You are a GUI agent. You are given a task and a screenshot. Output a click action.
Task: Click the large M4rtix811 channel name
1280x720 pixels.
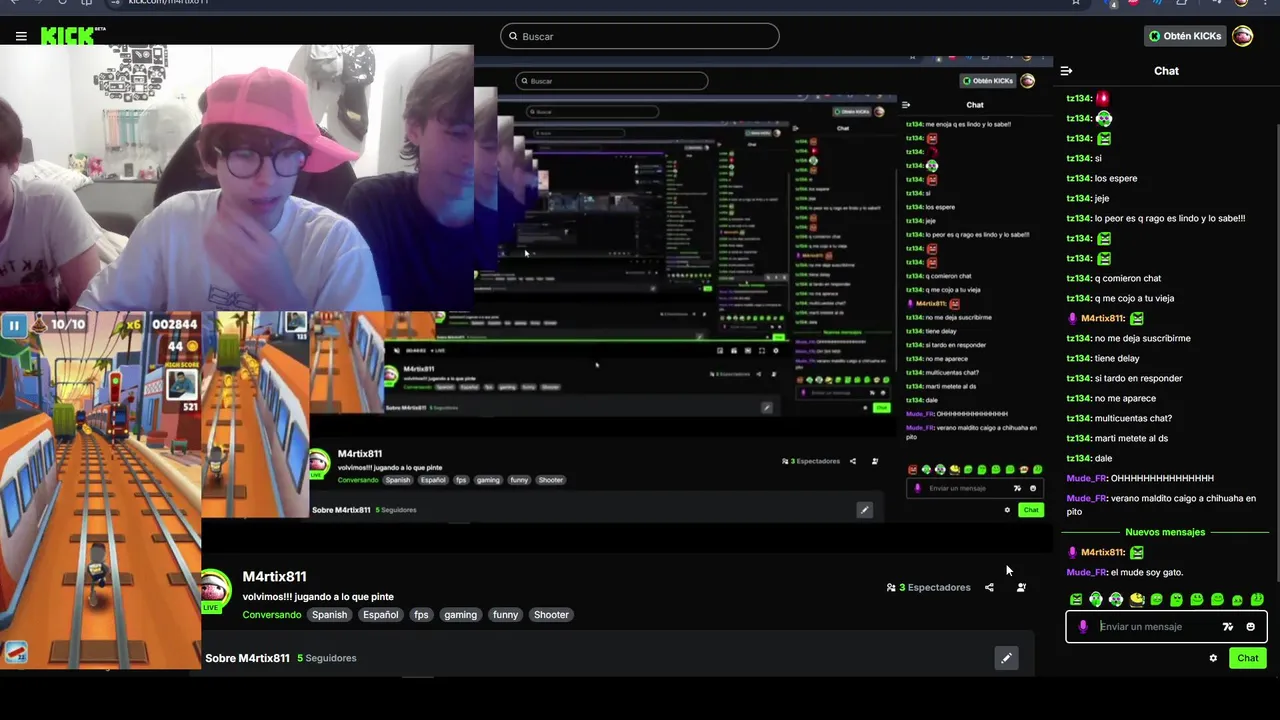[274, 577]
